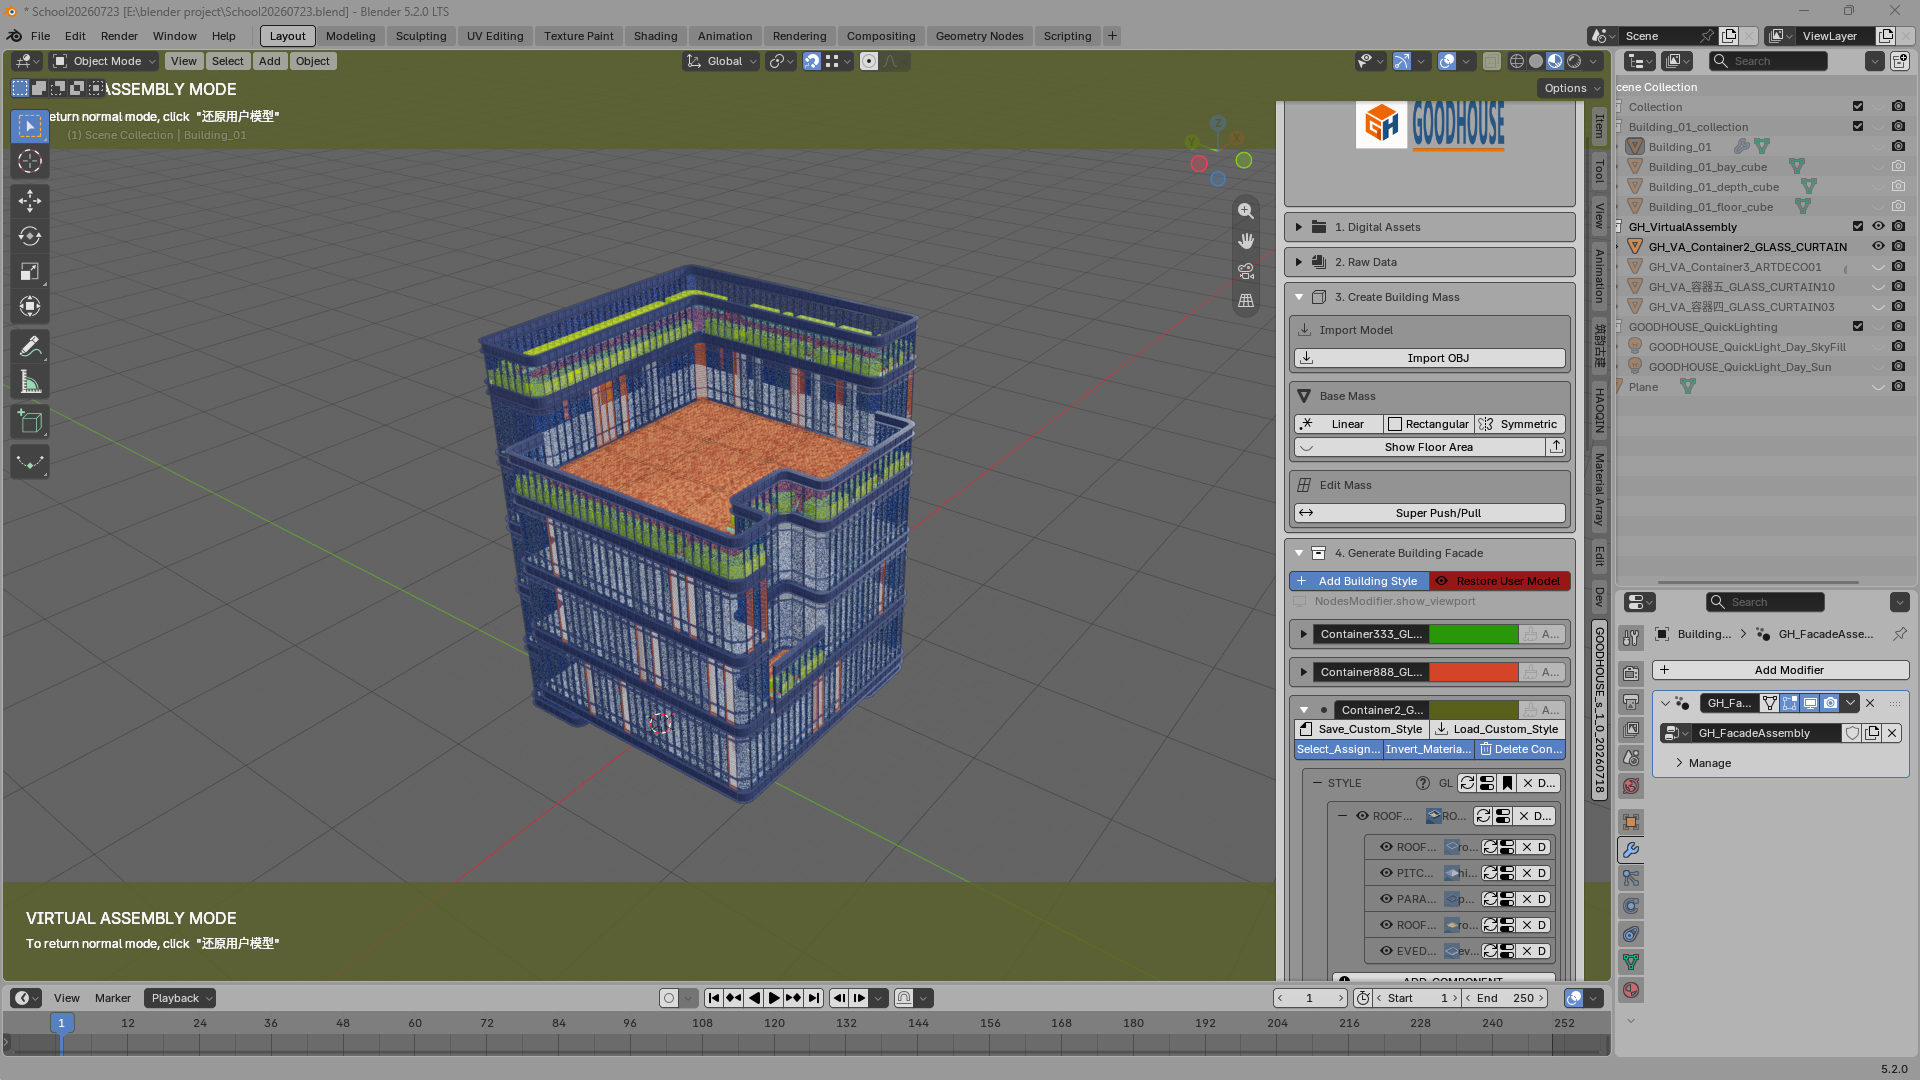Open the Modifiers wrench properties tab
This screenshot has height=1080, width=1920.
click(1631, 850)
